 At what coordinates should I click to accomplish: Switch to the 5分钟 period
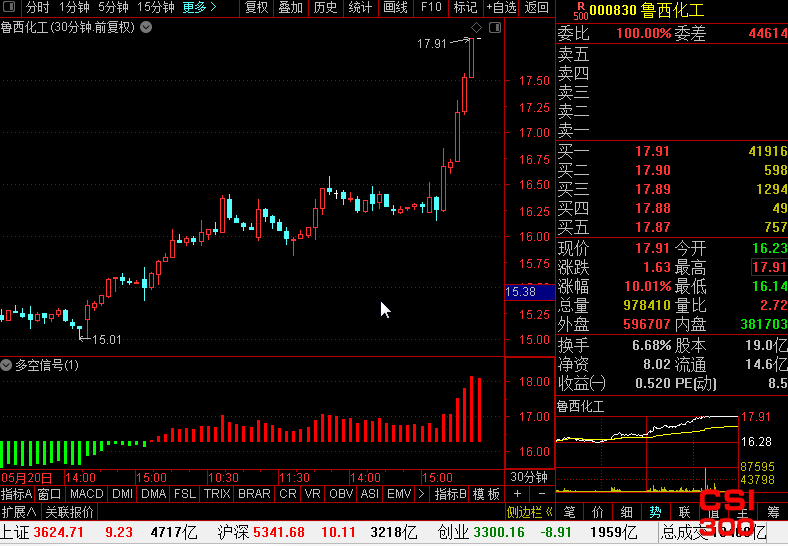(x=113, y=7)
